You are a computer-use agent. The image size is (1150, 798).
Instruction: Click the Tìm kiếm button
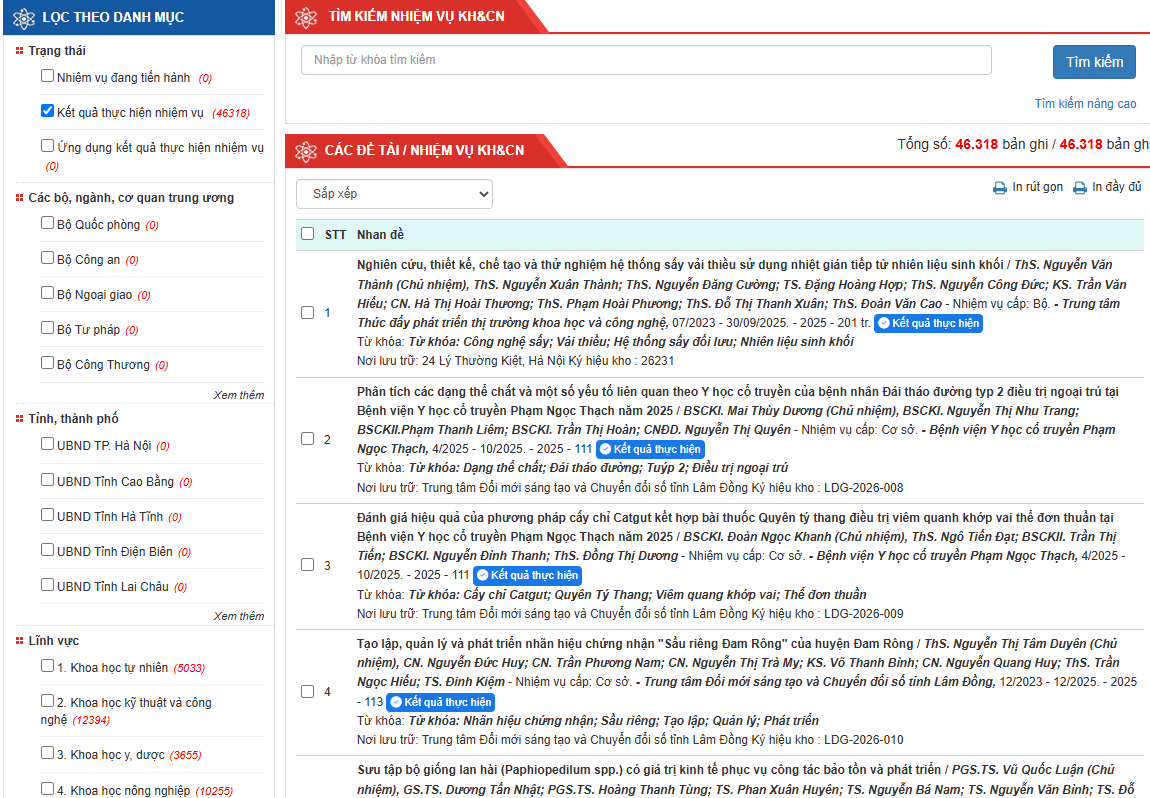(x=1094, y=62)
